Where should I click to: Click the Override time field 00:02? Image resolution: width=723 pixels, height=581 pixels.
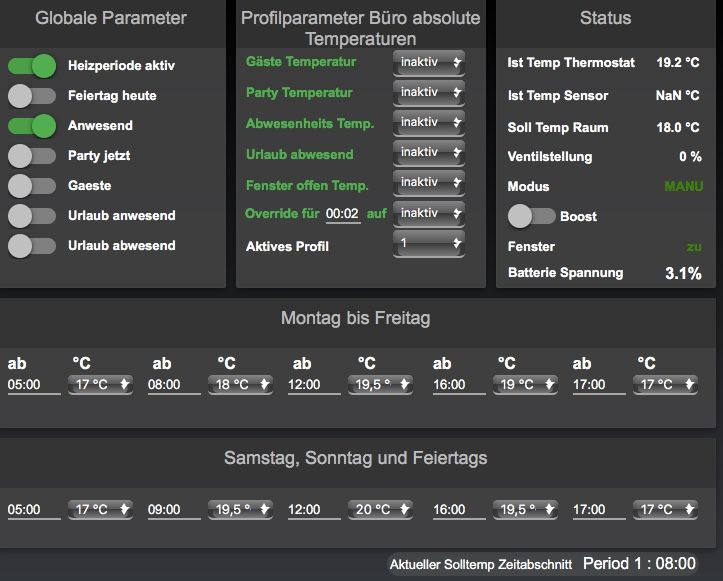tap(342, 214)
